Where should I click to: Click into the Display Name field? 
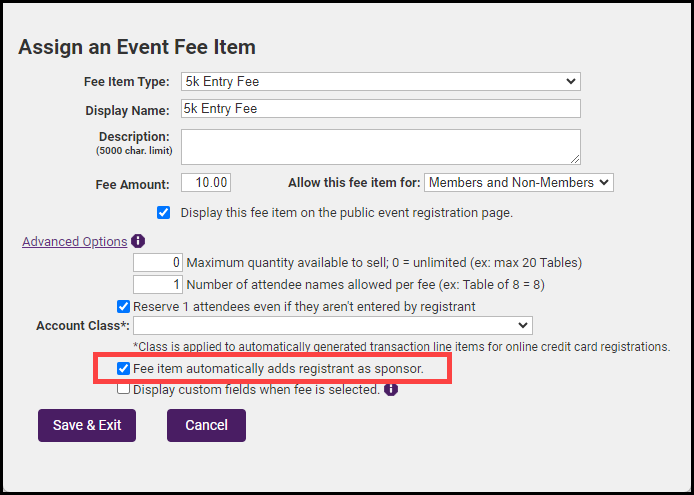(x=380, y=109)
